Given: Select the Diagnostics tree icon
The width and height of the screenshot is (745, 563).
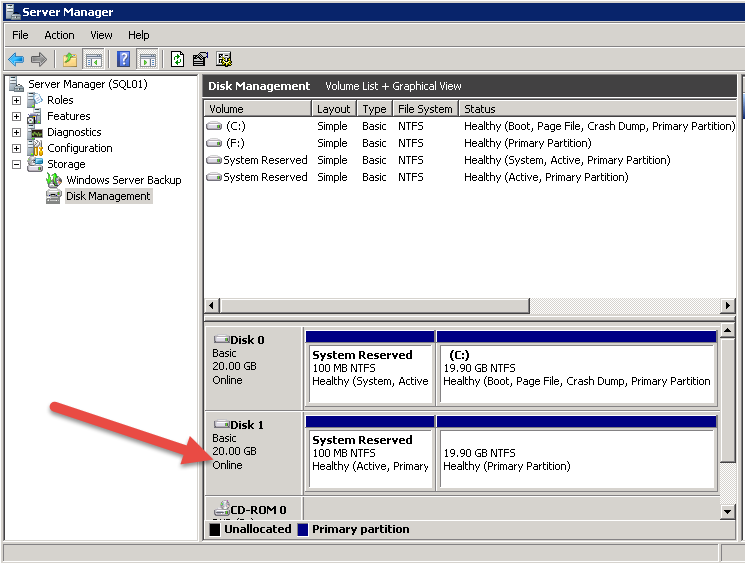Looking at the screenshot, I should point(35,133).
